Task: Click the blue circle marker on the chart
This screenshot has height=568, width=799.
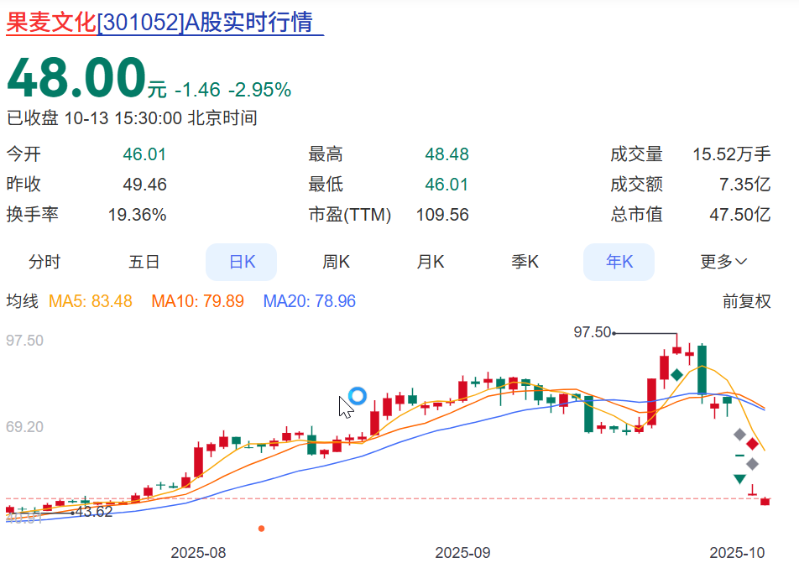Action: (x=356, y=396)
